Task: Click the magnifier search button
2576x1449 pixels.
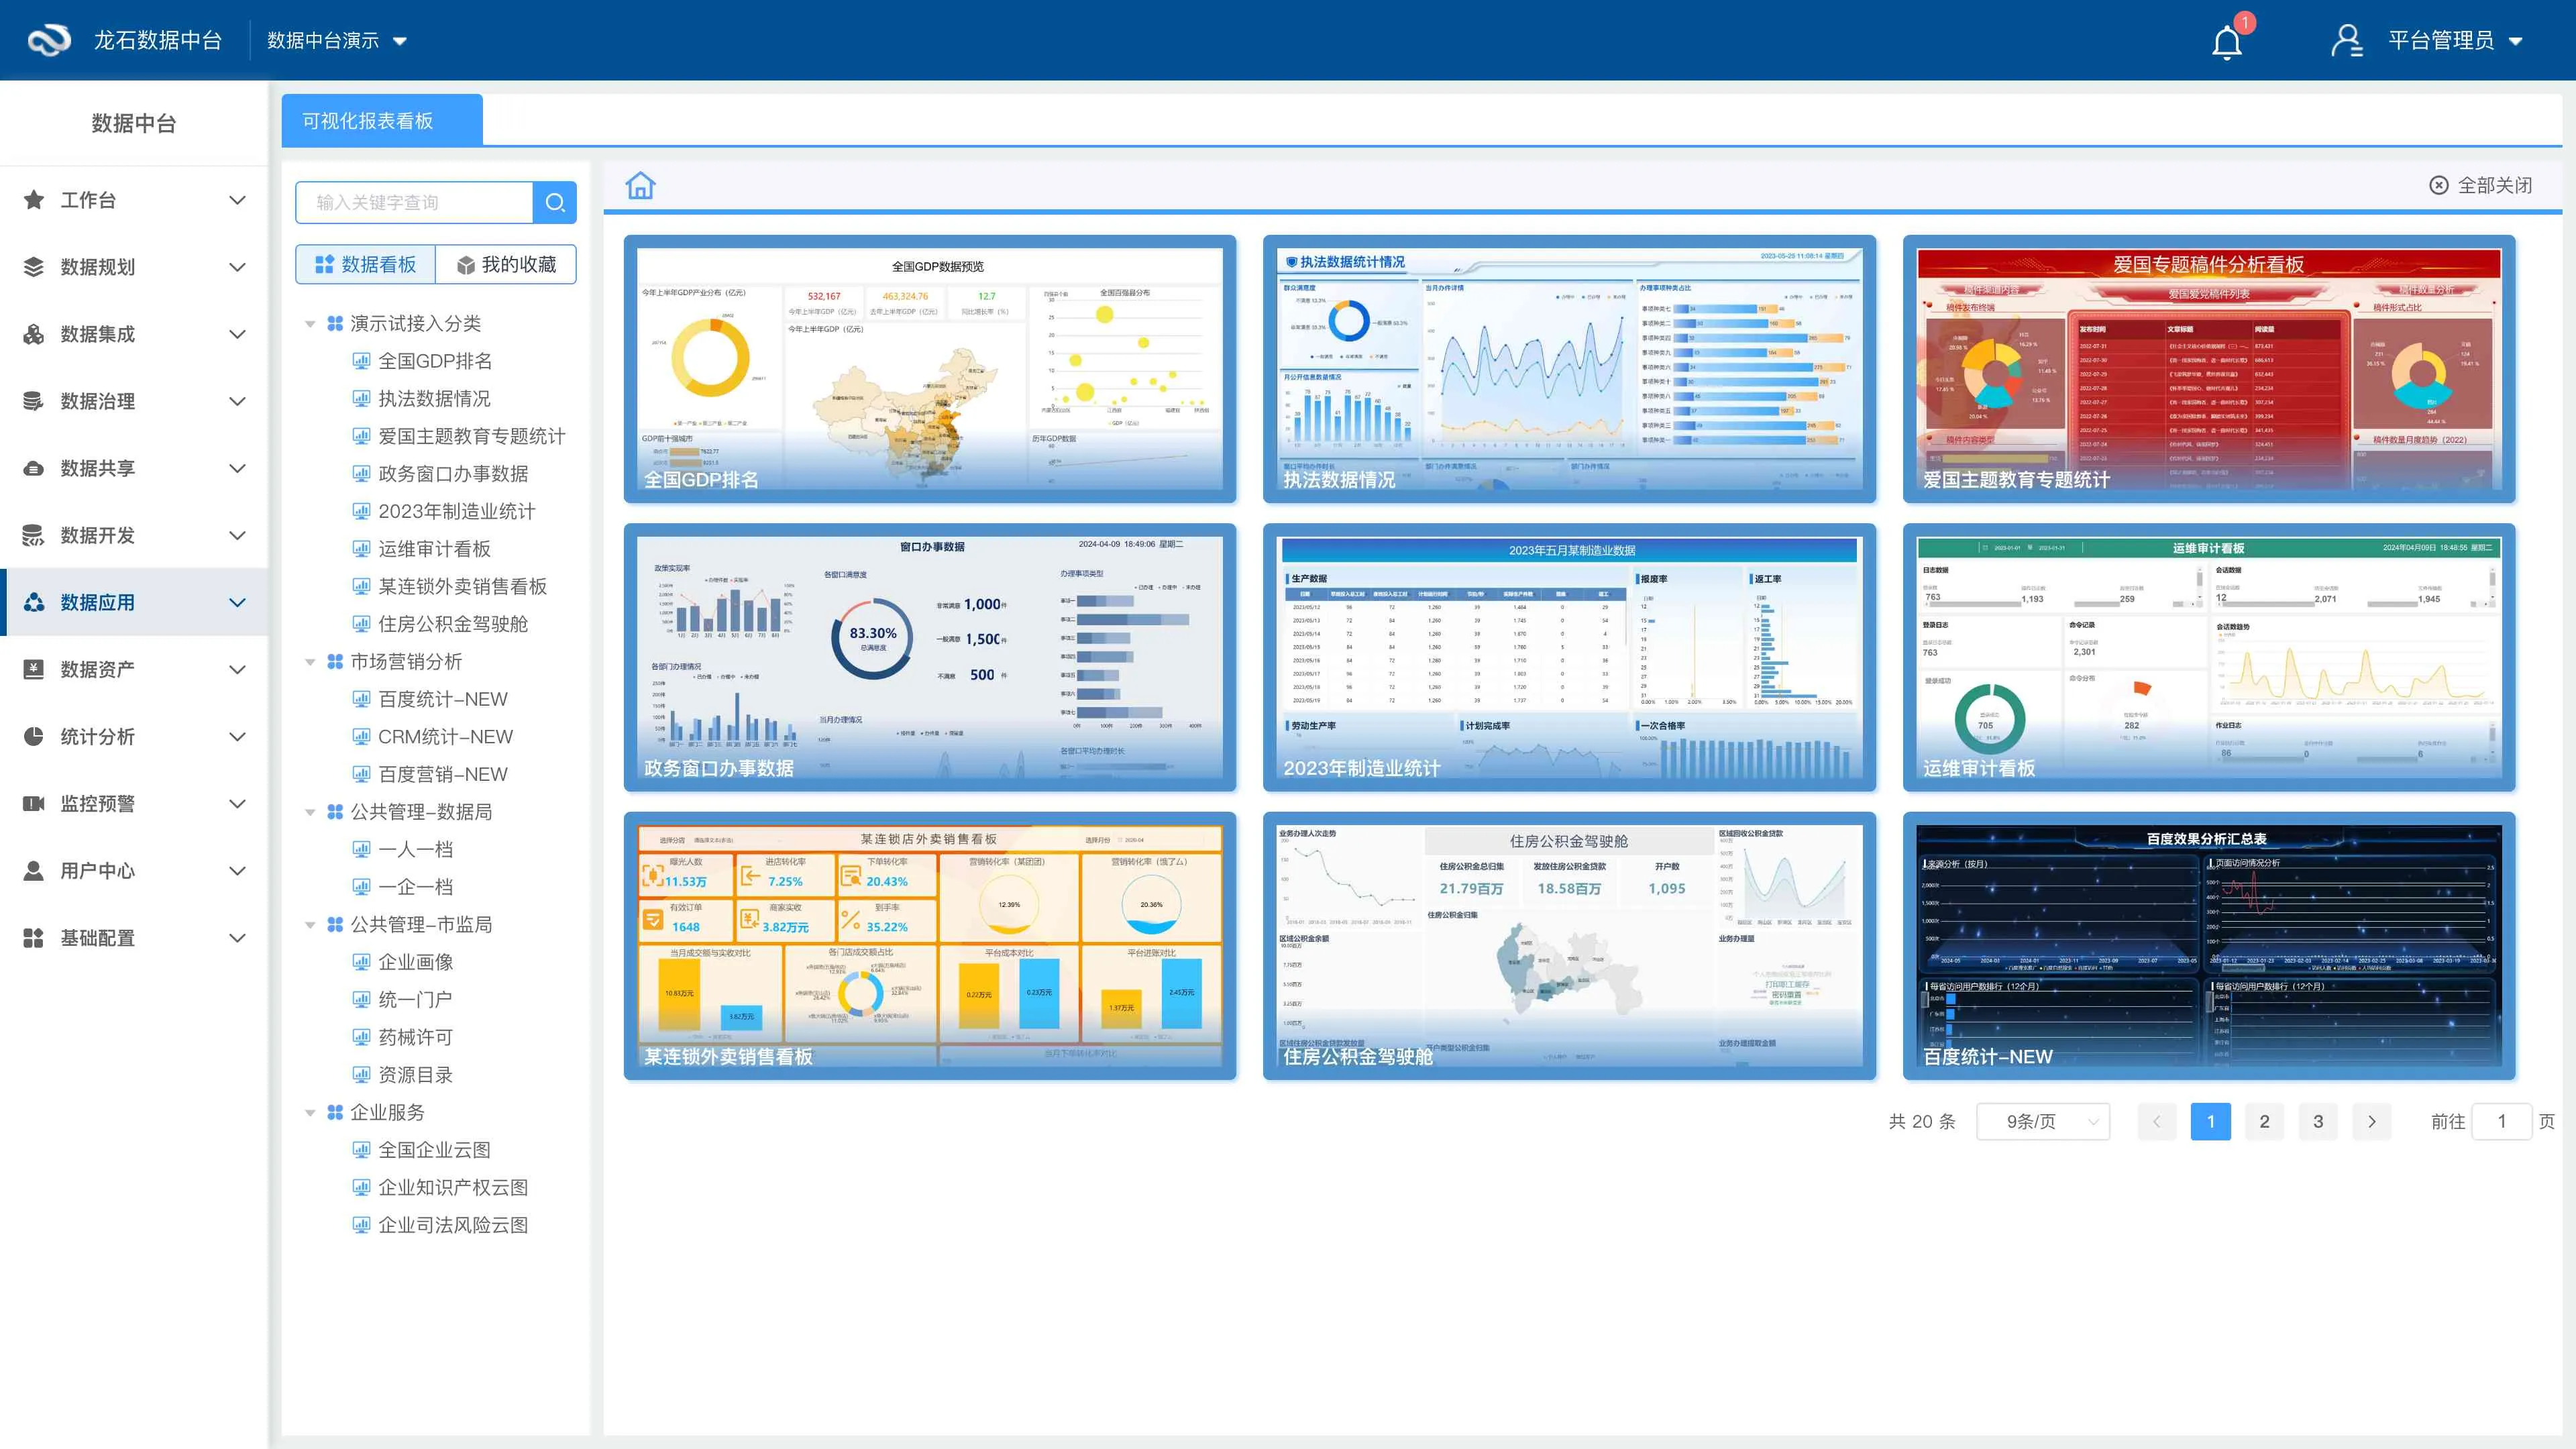Action: click(555, 202)
